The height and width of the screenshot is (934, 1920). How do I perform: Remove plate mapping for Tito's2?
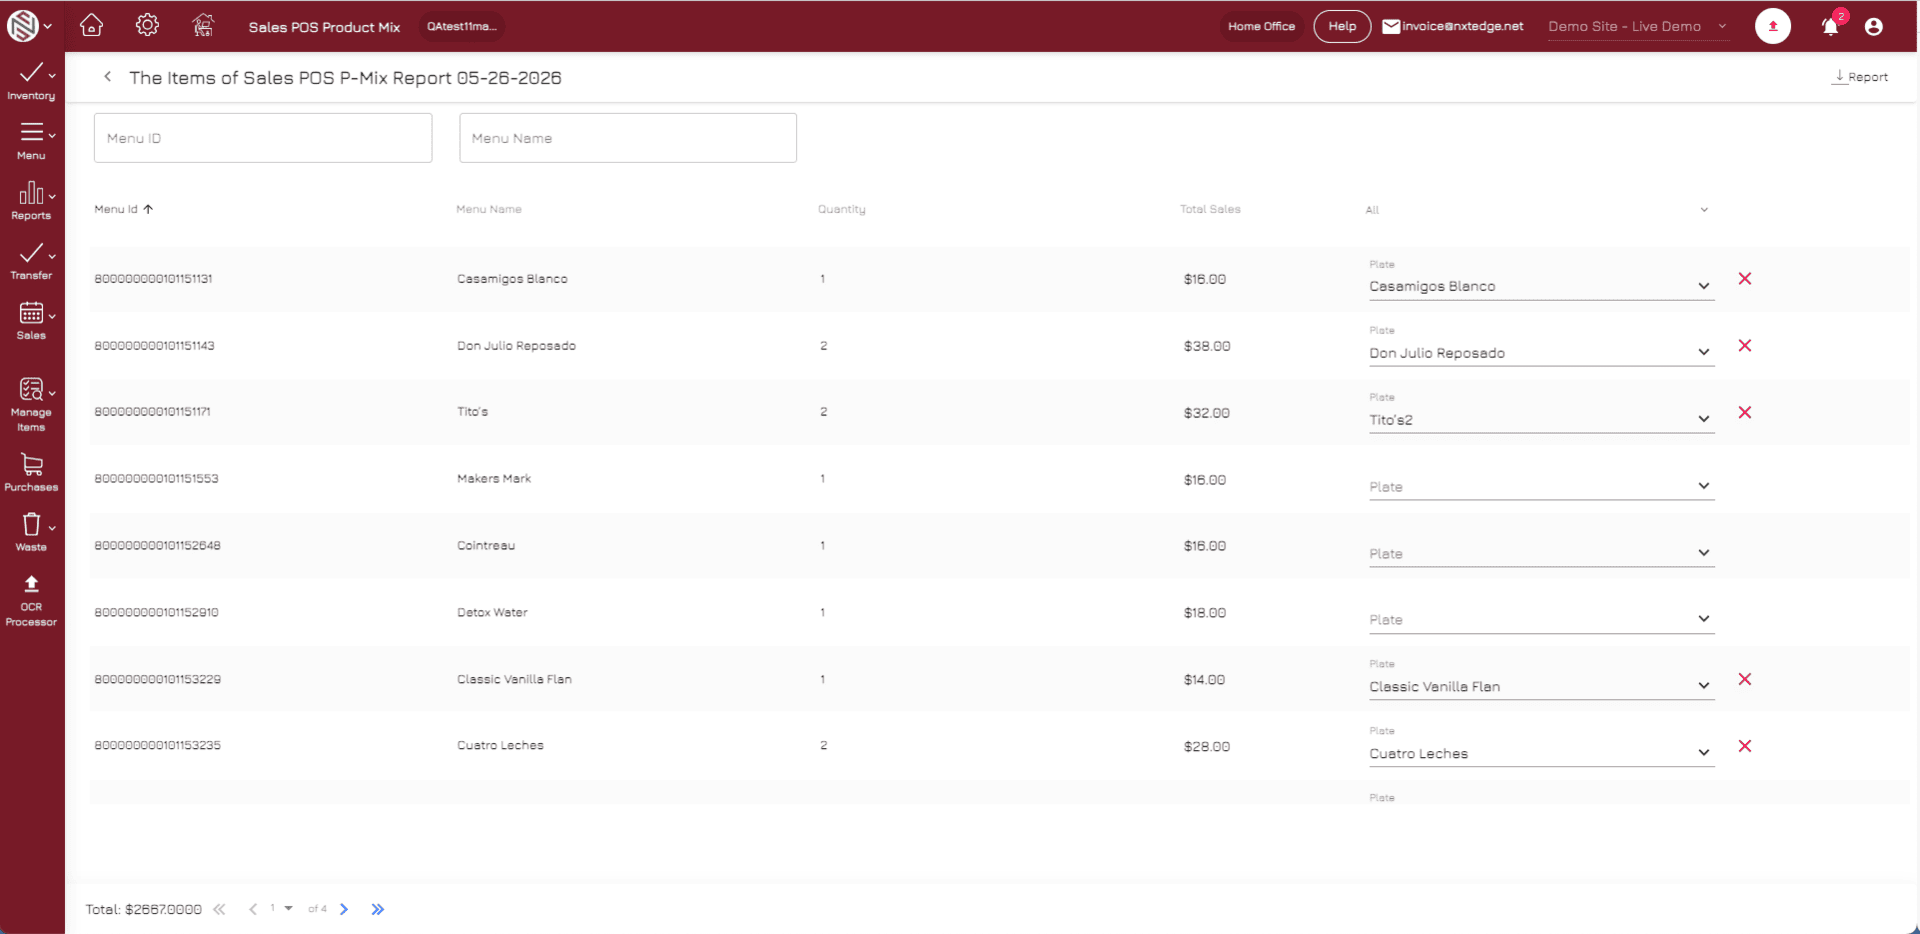(1745, 412)
